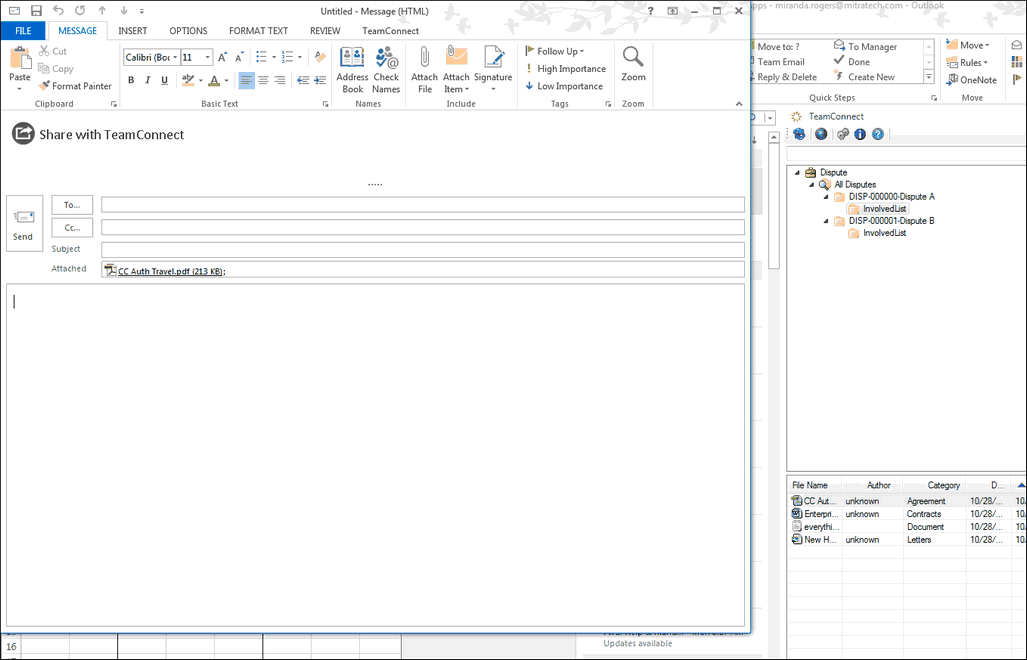The width and height of the screenshot is (1027, 660).
Task: Toggle italic formatting
Action: (147, 80)
